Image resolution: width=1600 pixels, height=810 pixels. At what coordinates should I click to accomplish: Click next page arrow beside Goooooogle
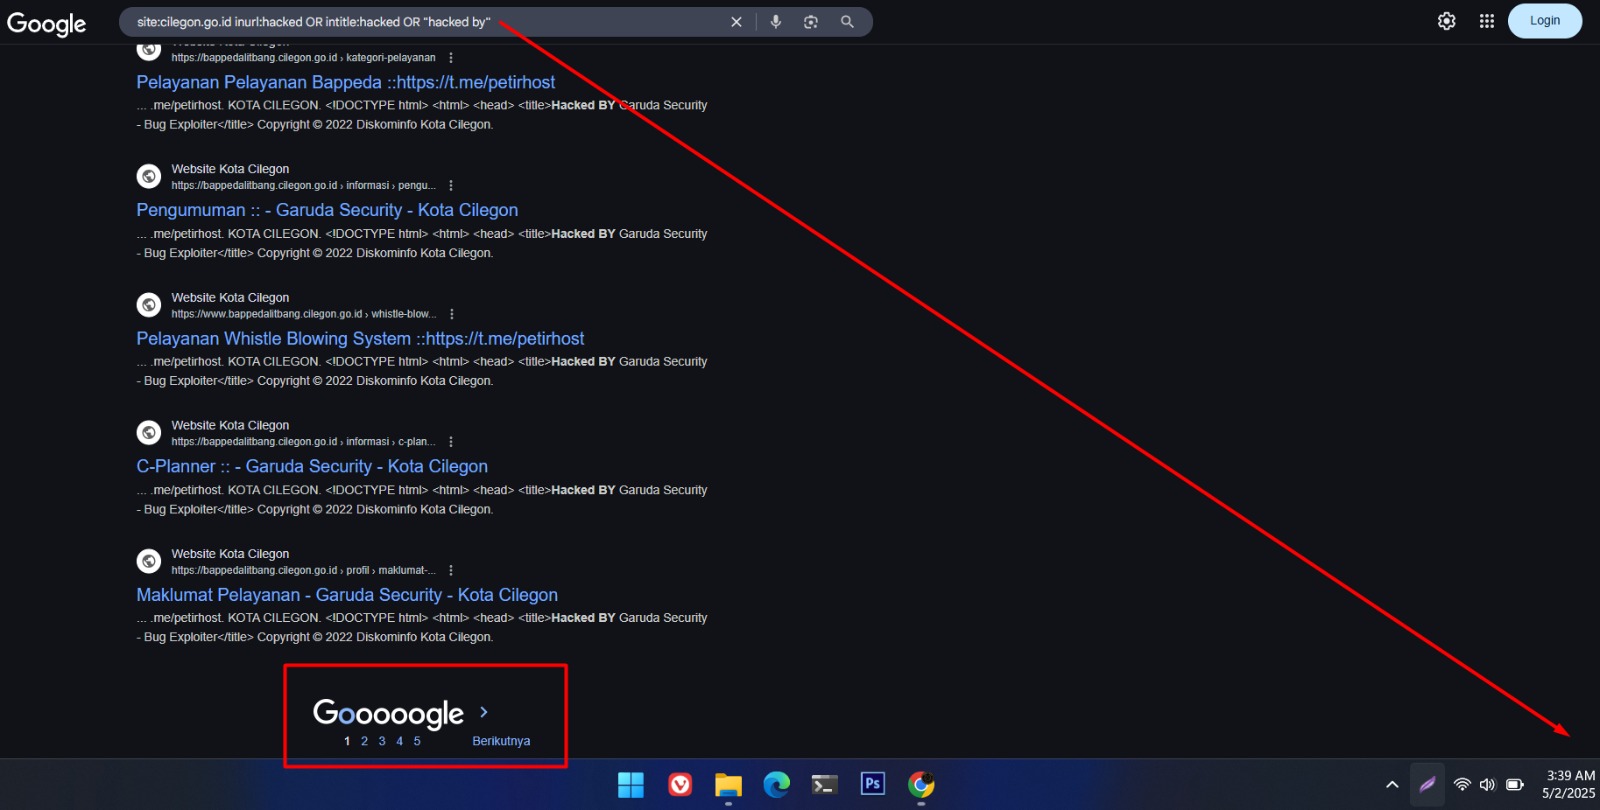click(x=484, y=712)
